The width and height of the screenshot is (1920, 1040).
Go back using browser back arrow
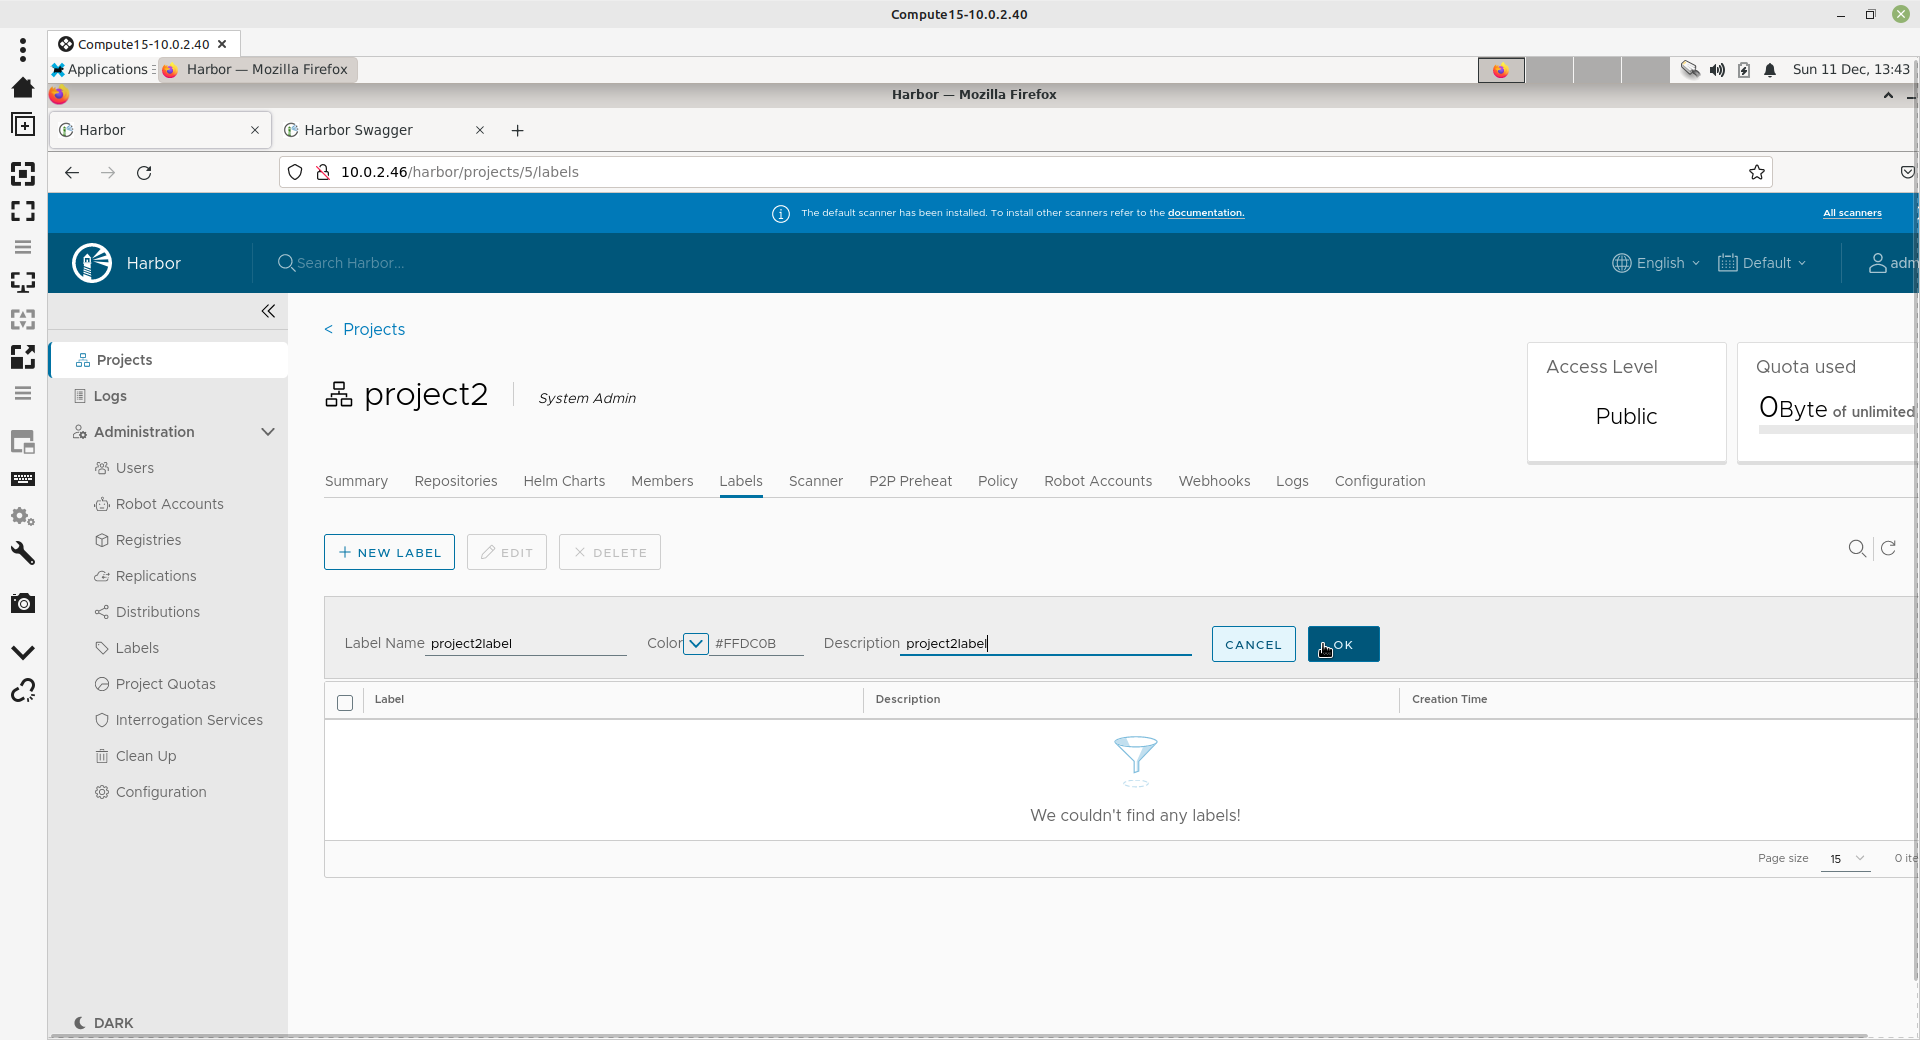[72, 172]
